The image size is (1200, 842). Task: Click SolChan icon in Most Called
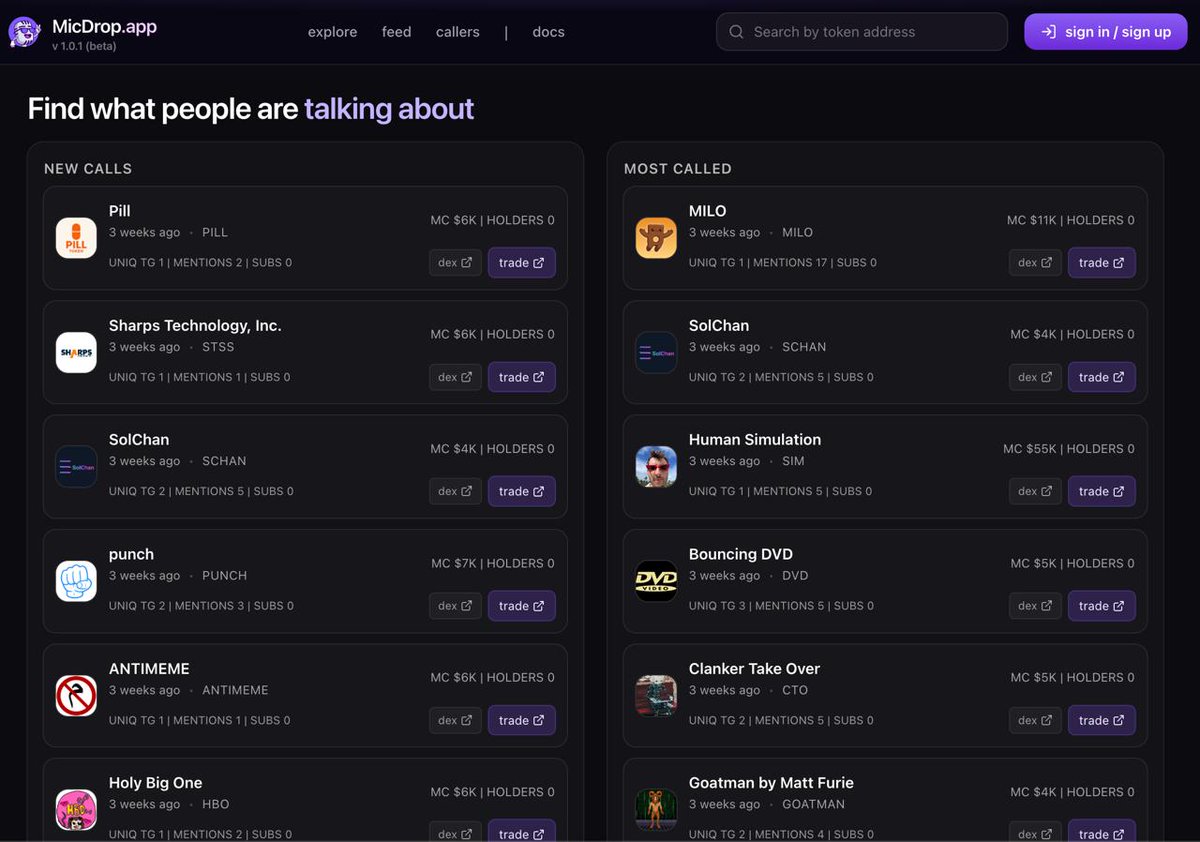click(656, 352)
